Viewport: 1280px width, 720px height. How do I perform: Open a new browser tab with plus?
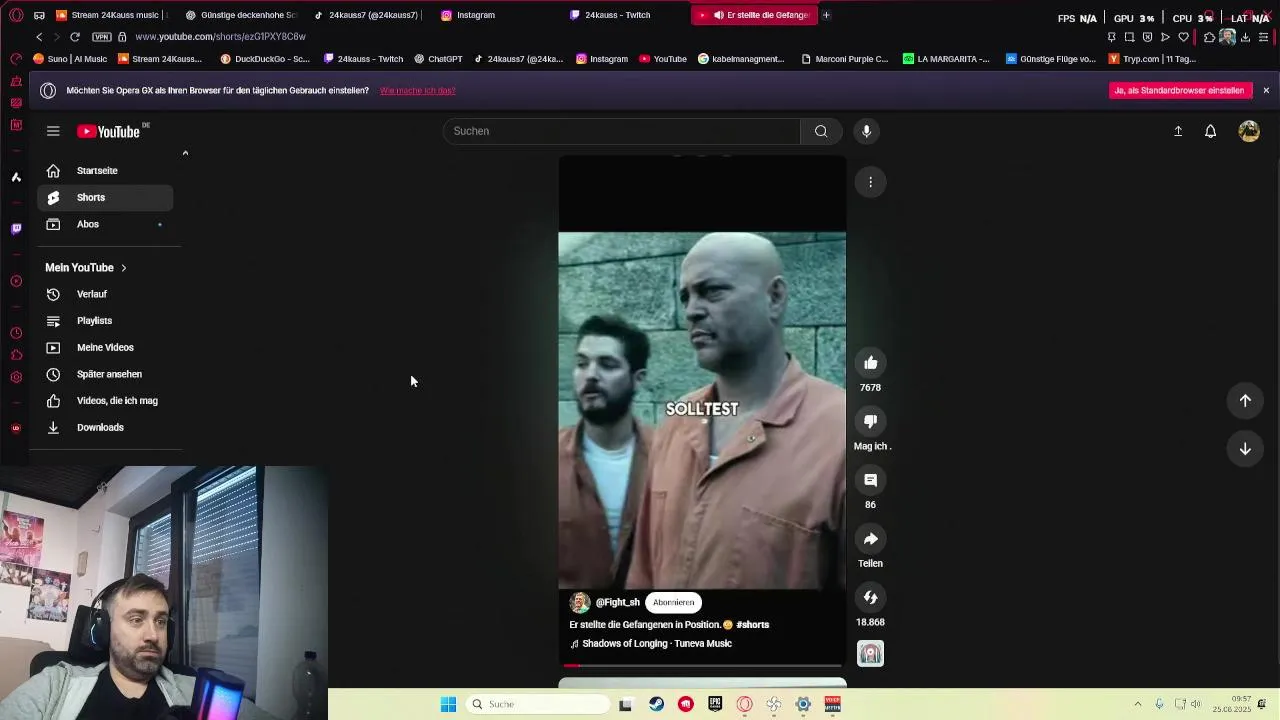pyautogui.click(x=826, y=15)
